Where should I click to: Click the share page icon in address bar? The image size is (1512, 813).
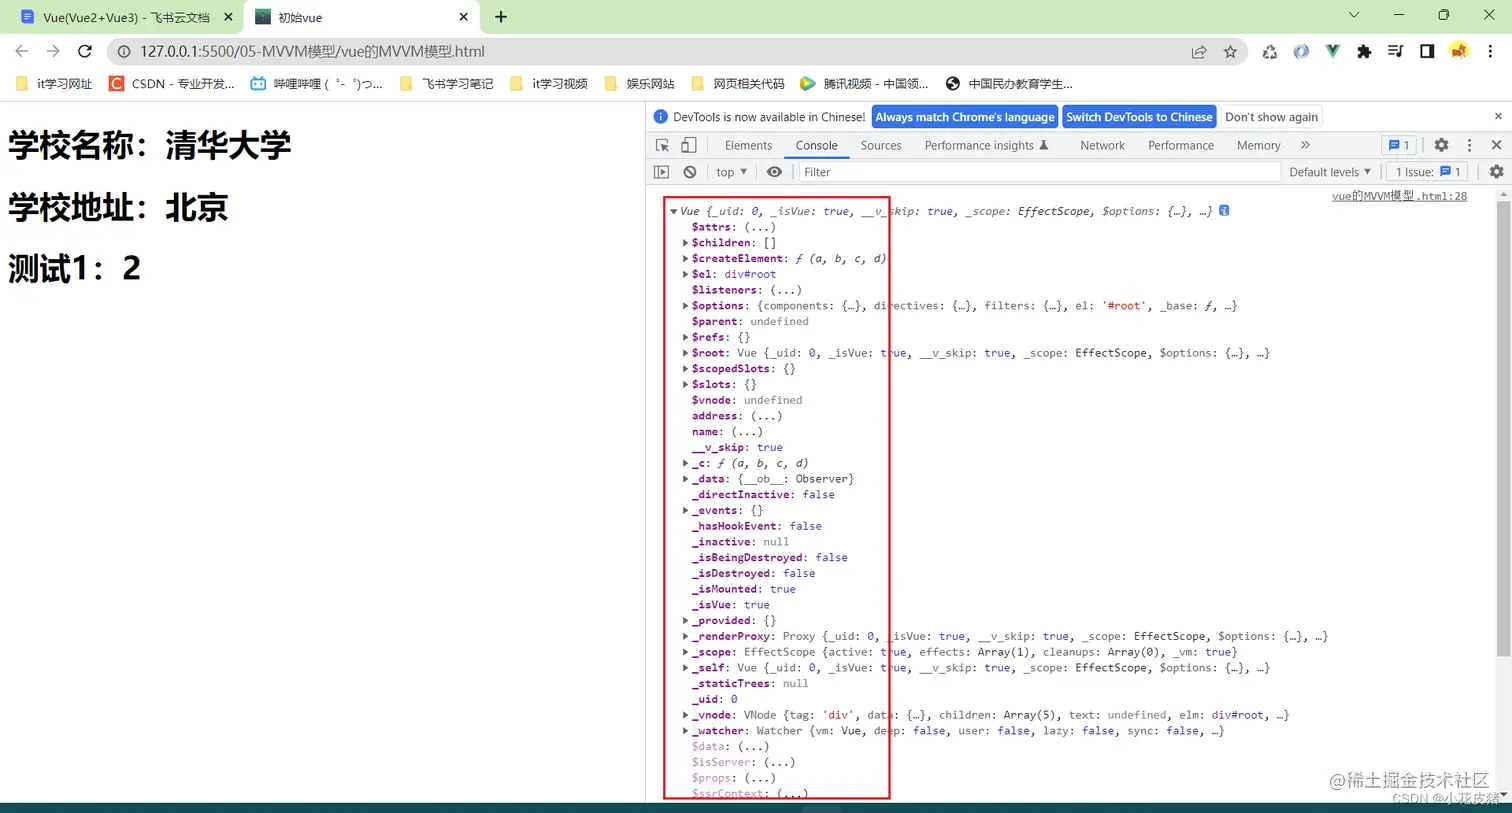1198,52
